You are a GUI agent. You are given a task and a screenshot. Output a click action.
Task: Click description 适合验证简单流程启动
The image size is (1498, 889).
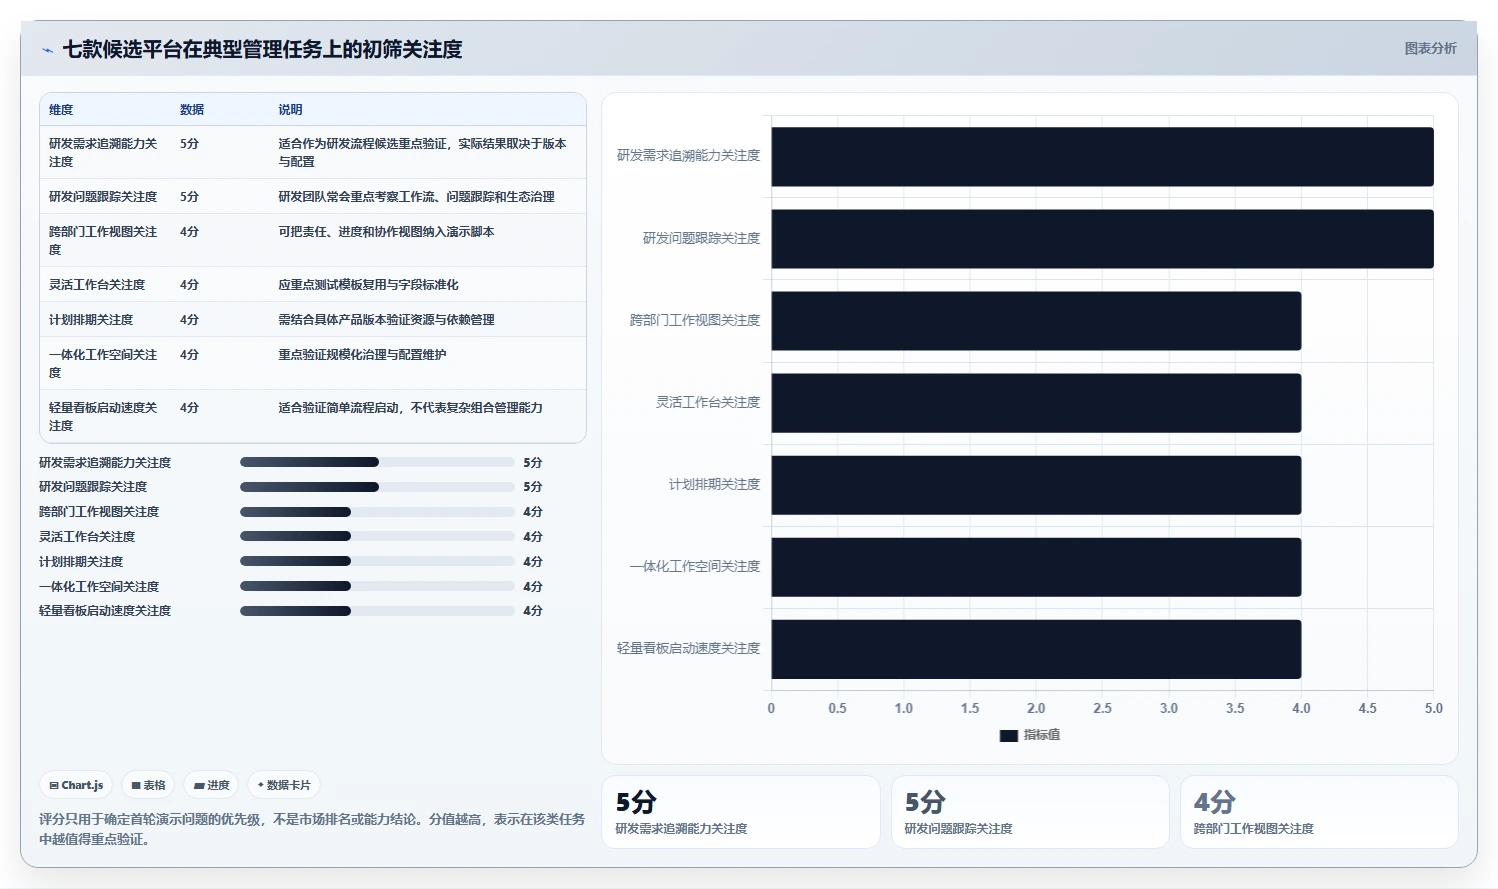point(410,407)
